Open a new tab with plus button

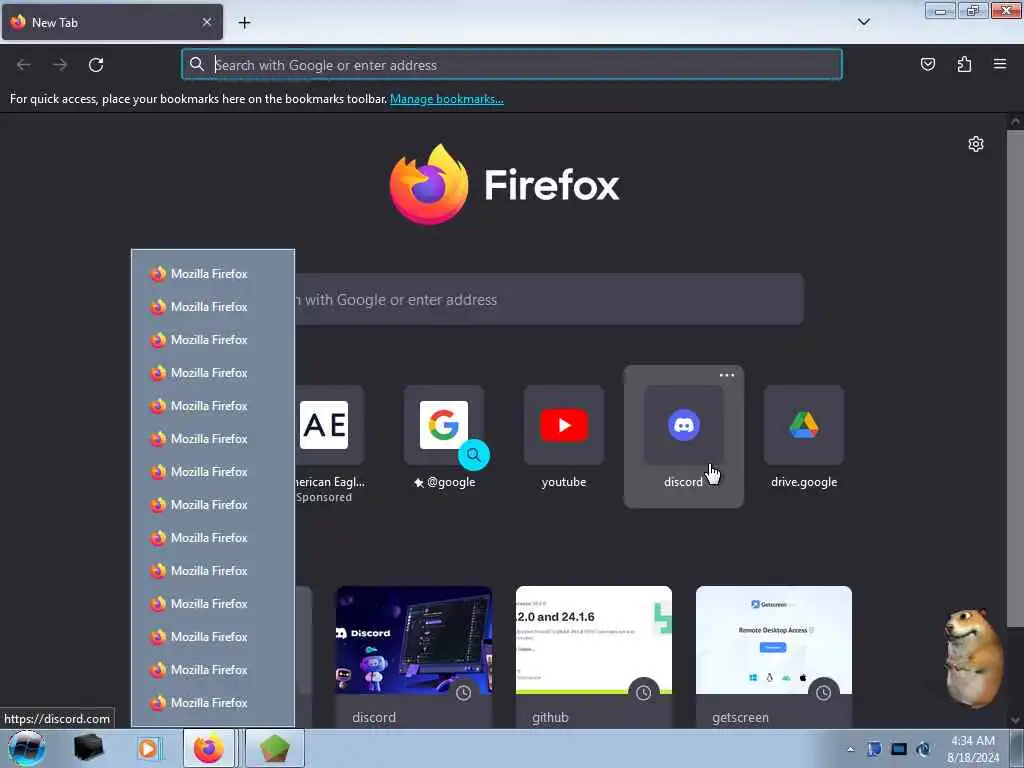pos(244,23)
